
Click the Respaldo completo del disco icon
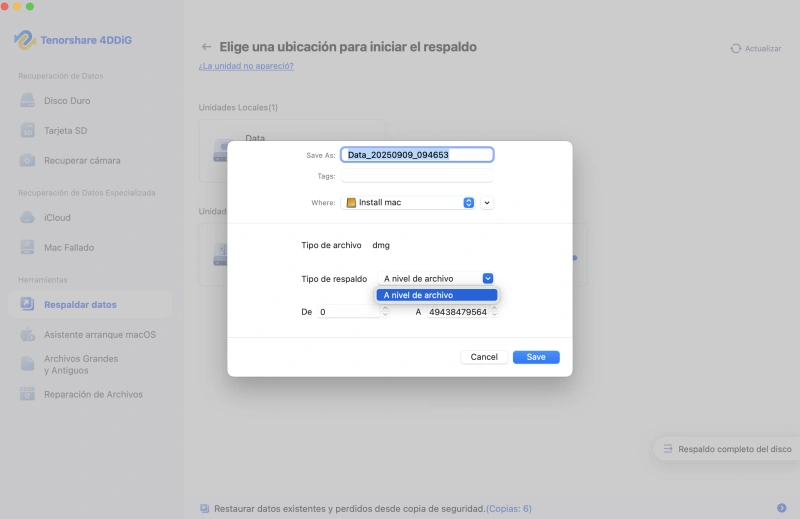tap(667, 449)
